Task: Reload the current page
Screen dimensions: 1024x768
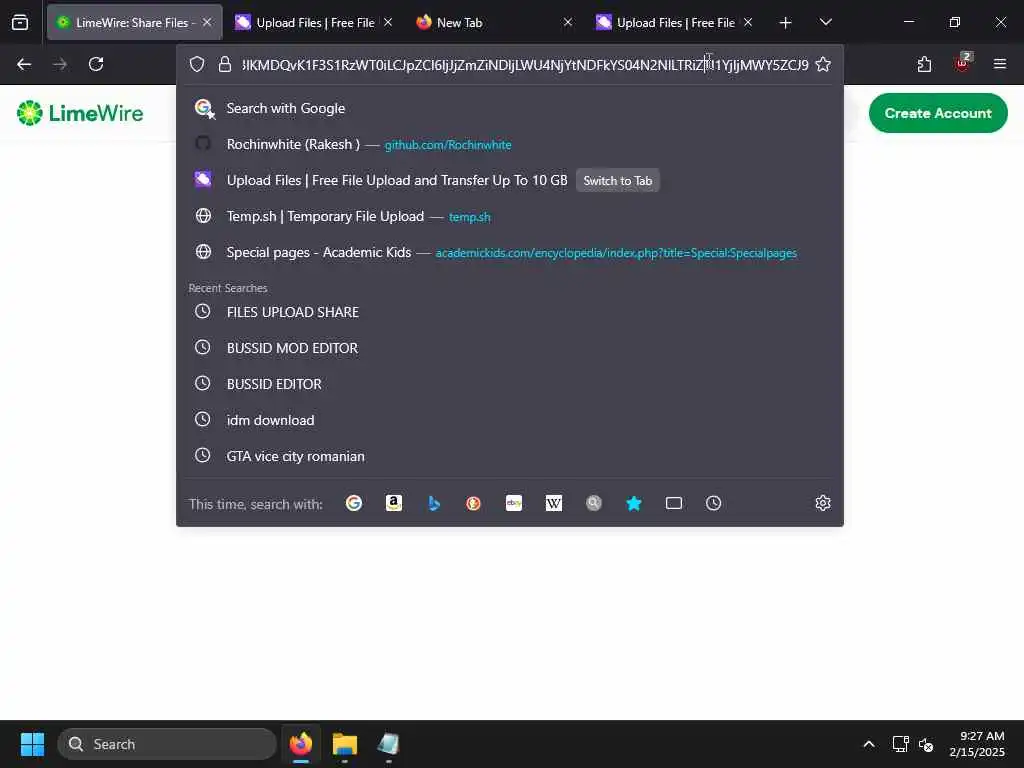Action: 96,64
